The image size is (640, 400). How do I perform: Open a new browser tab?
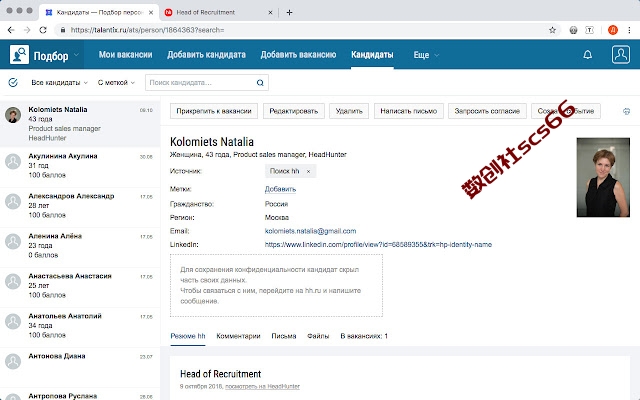(289, 12)
